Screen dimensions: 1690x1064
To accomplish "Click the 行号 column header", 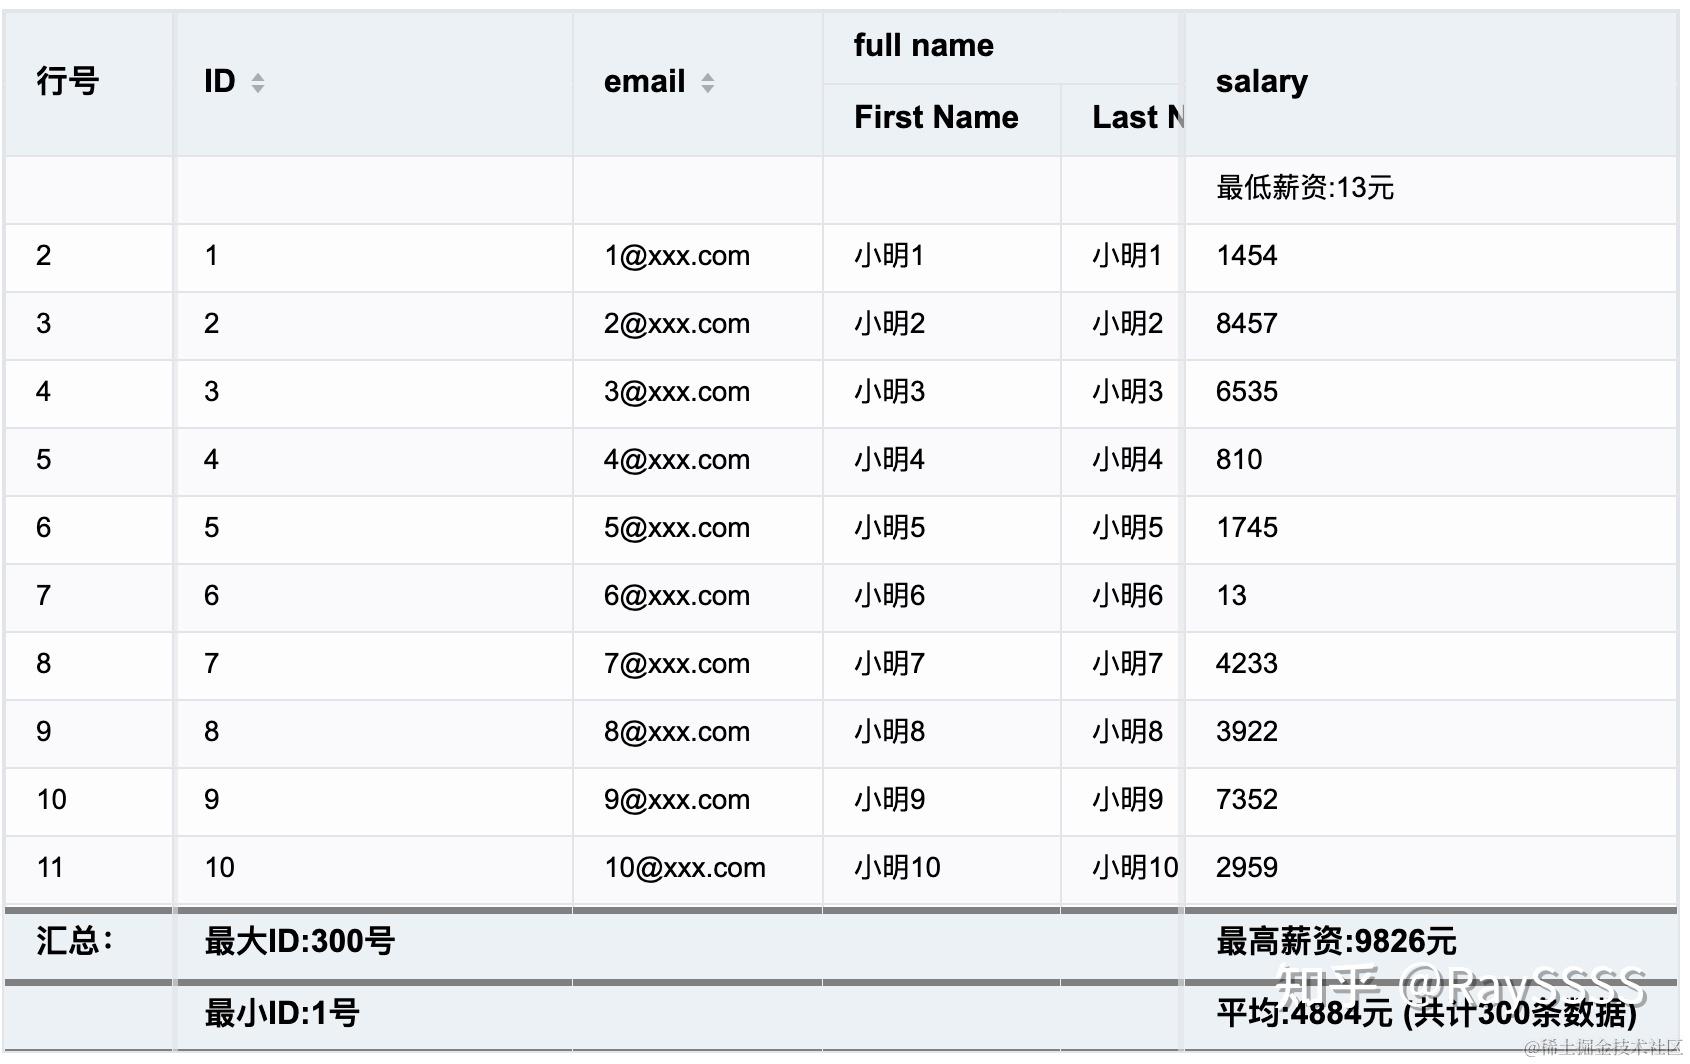I will (66, 83).
